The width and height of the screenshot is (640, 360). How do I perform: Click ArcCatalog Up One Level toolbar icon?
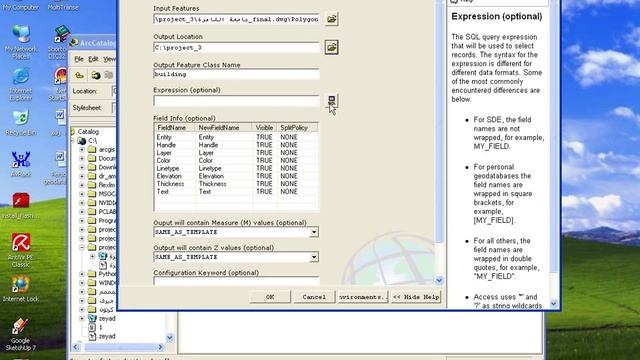tap(80, 75)
